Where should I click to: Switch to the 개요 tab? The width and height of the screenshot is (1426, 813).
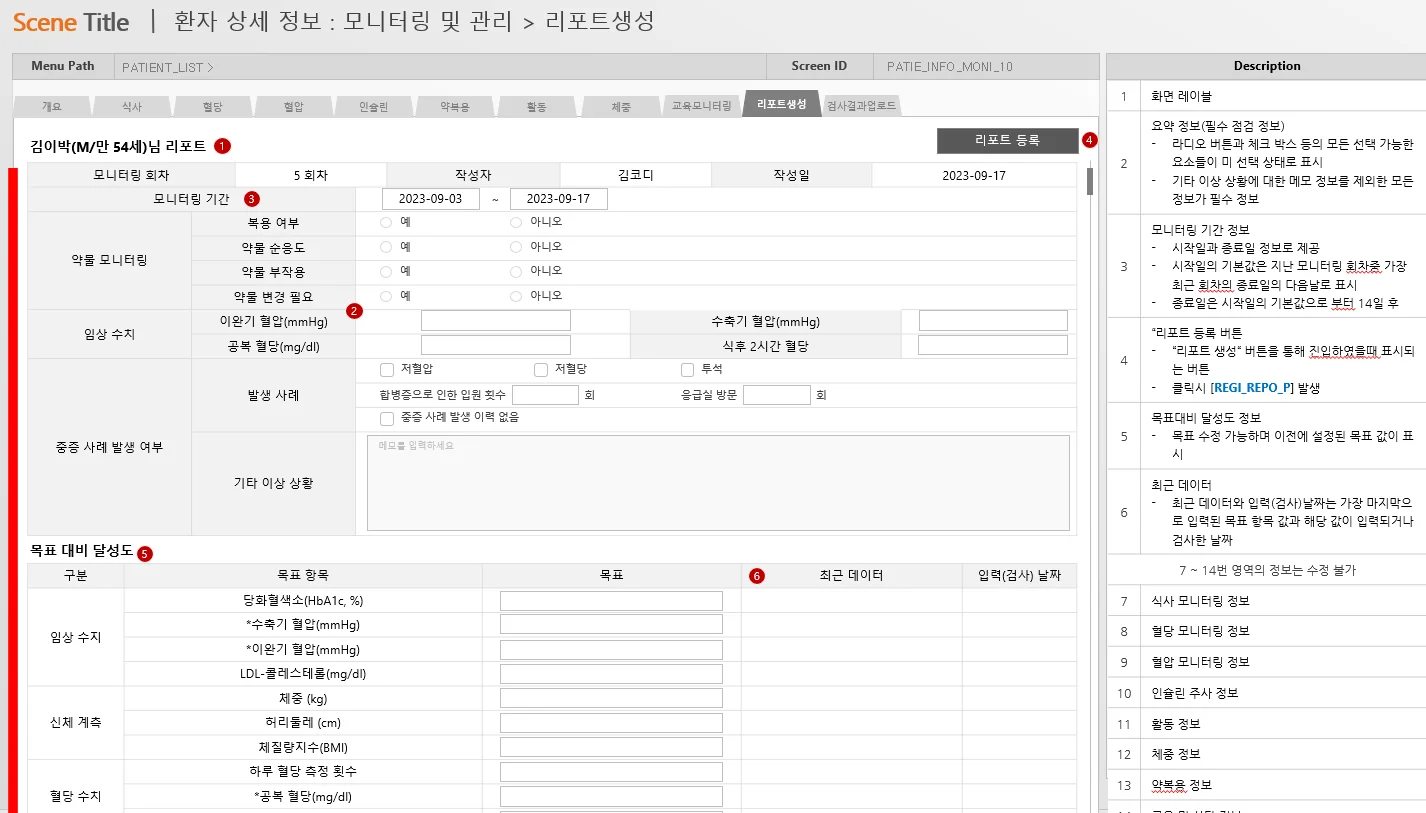[52, 105]
